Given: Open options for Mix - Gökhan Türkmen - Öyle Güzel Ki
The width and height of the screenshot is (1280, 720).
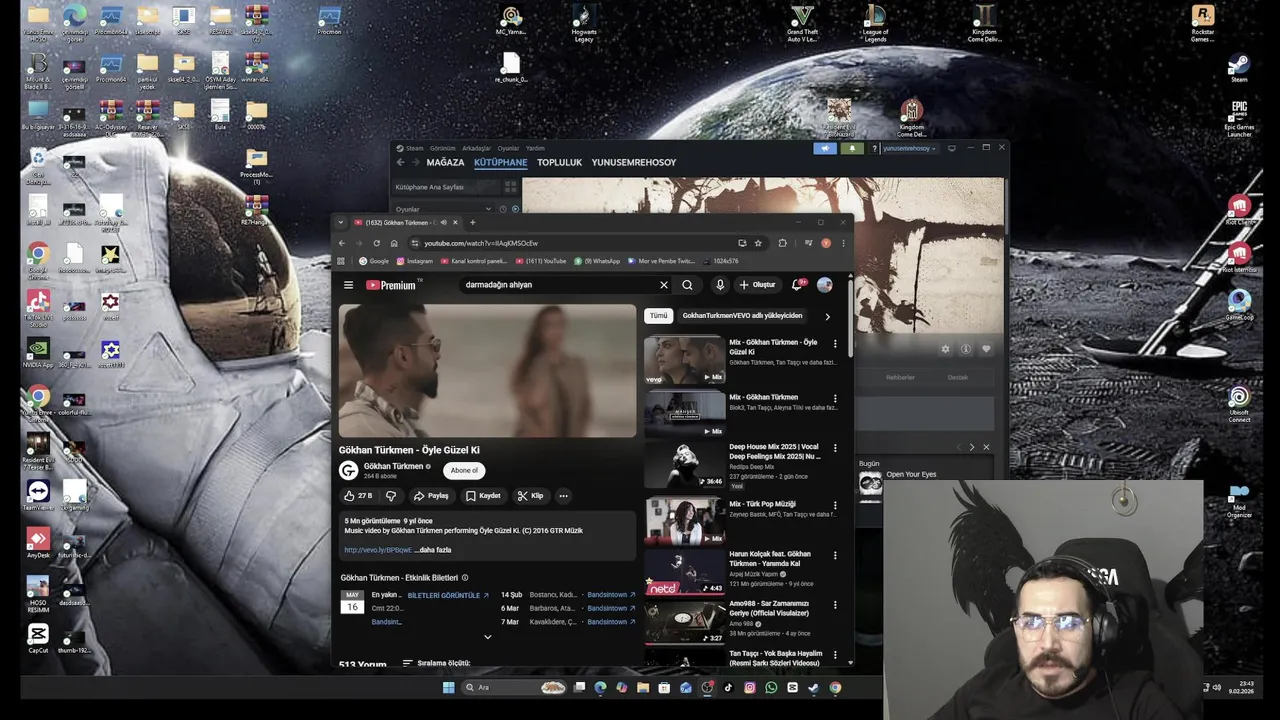Looking at the screenshot, I should coord(835,344).
